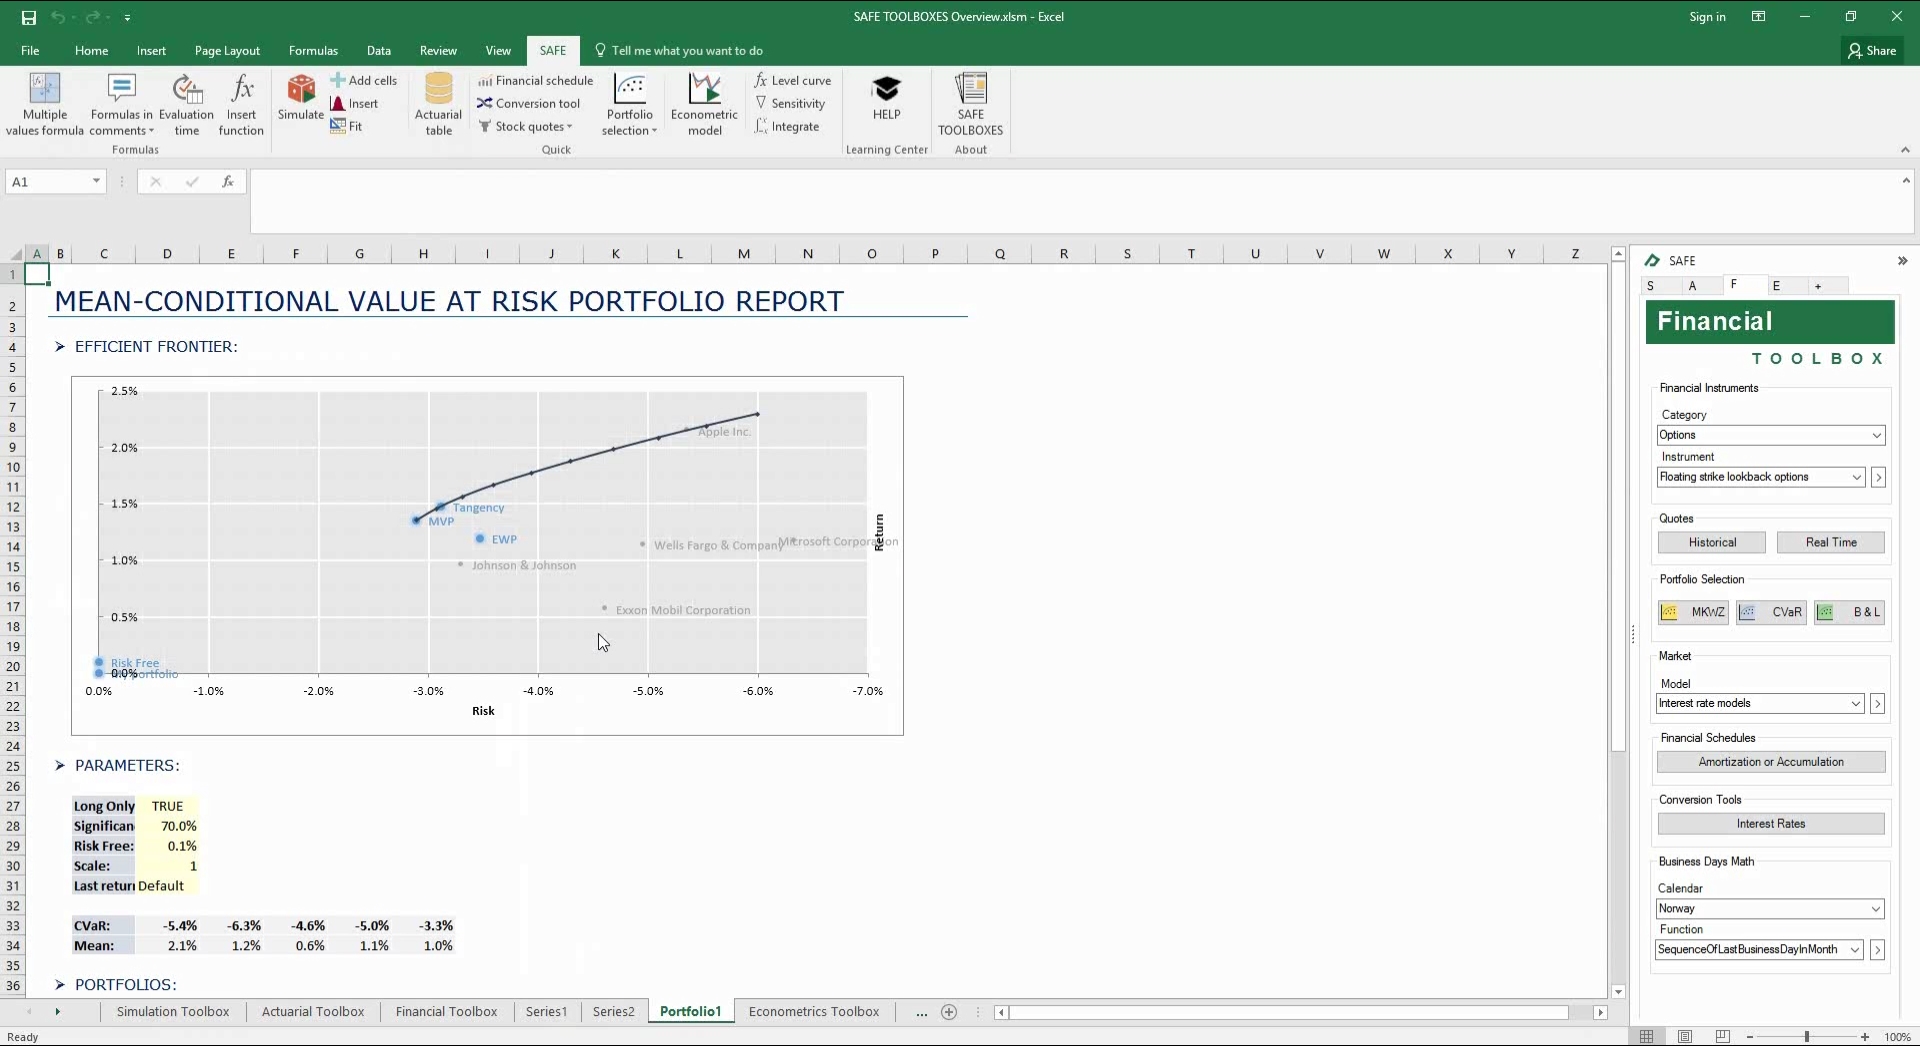Switch to the Data ribbon tab
Viewport: 1920px width, 1046px height.
[x=378, y=50]
